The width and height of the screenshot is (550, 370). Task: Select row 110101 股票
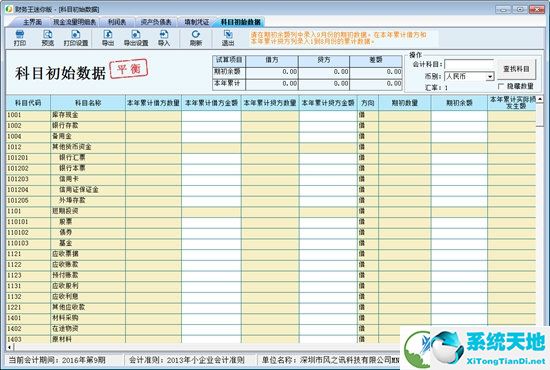click(271, 222)
